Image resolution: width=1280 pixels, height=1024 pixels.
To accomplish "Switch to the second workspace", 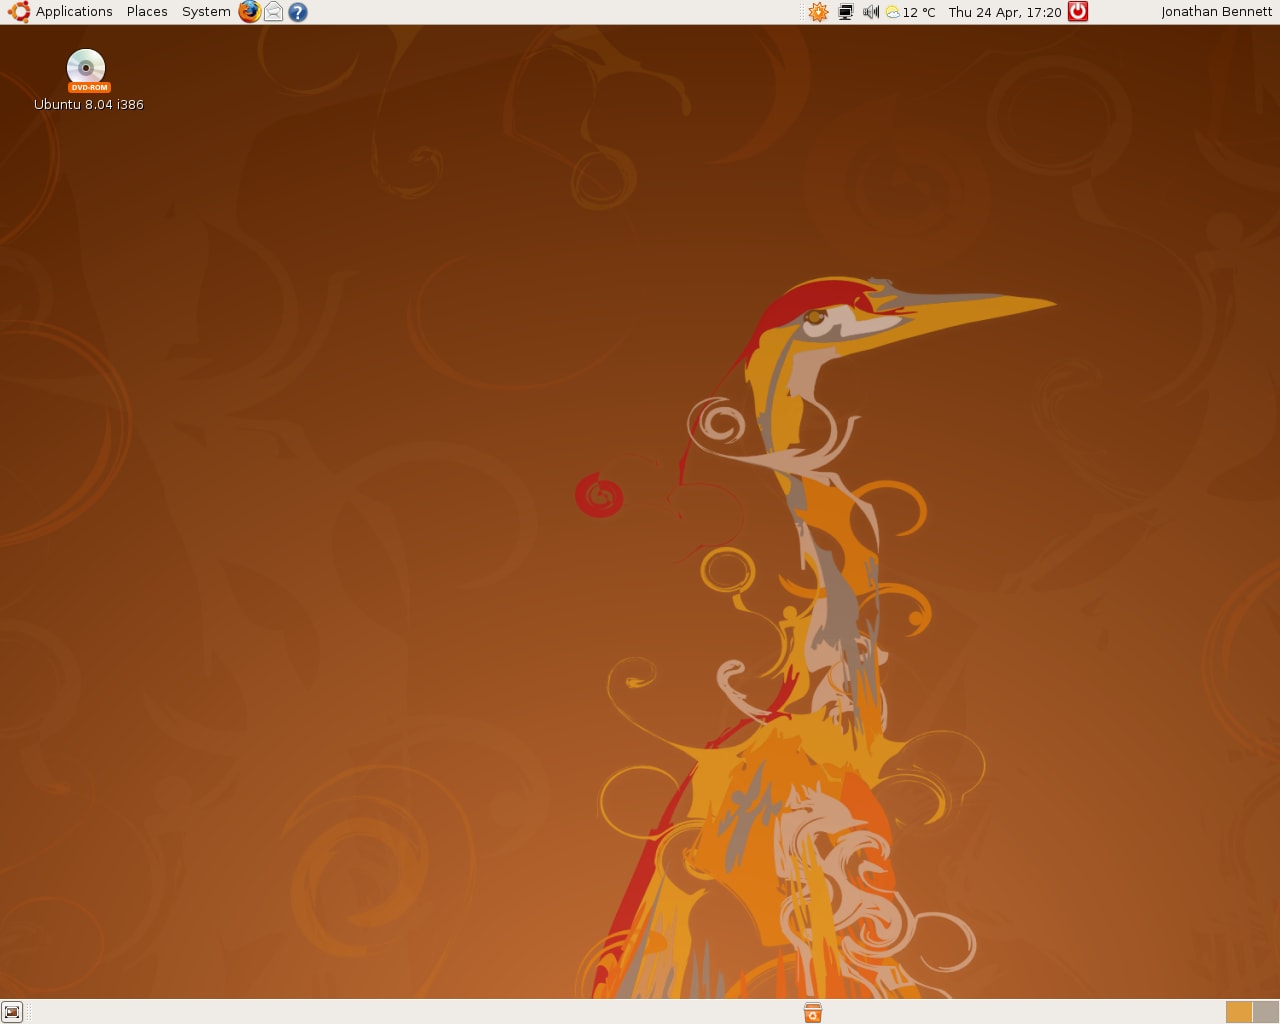I will pos(1266,1012).
